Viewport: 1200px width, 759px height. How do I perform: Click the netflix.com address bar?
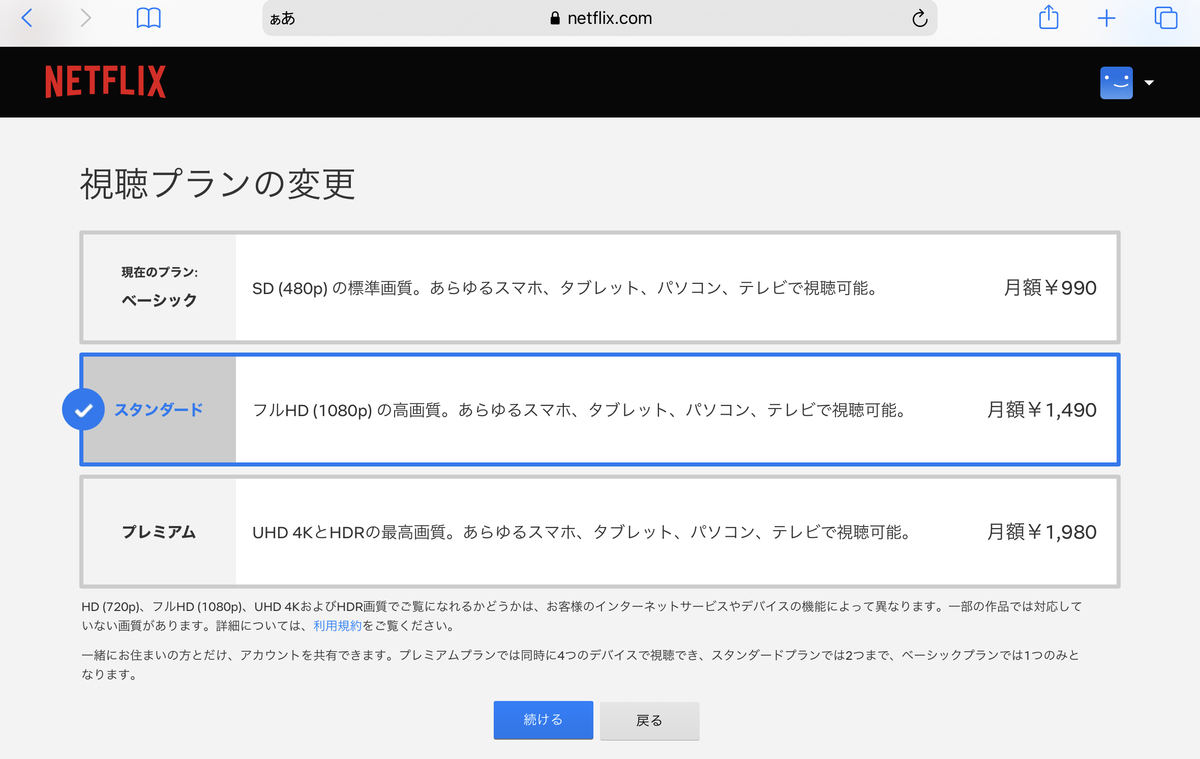[600, 19]
